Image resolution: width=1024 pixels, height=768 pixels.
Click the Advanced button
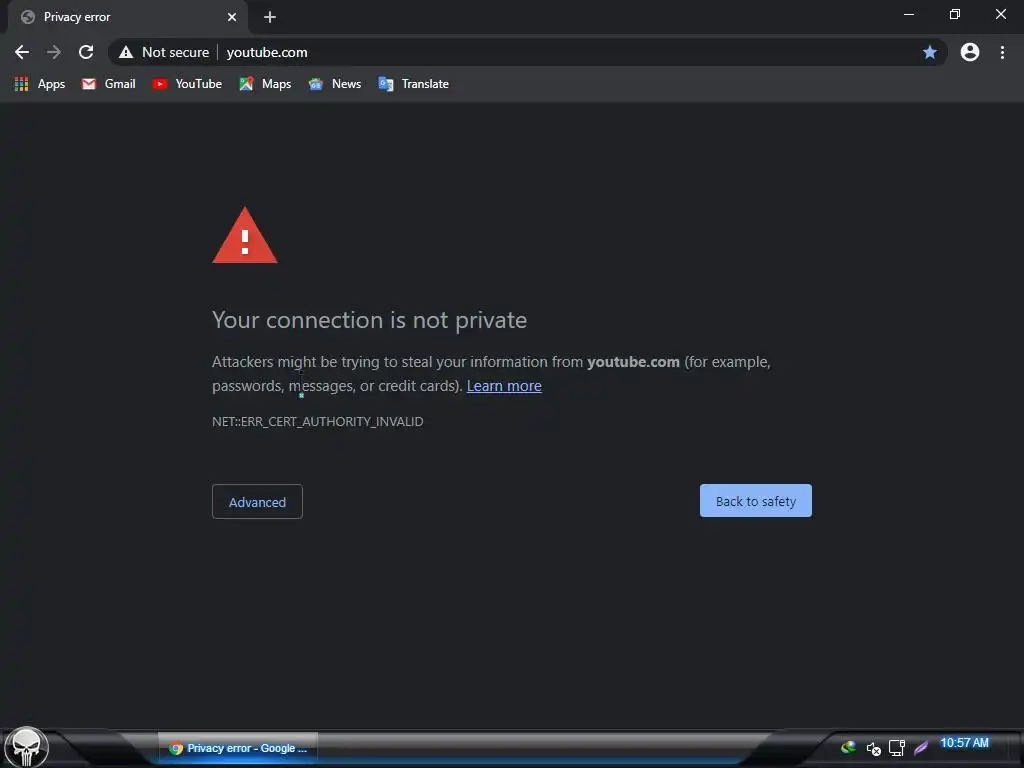pyautogui.click(x=257, y=502)
